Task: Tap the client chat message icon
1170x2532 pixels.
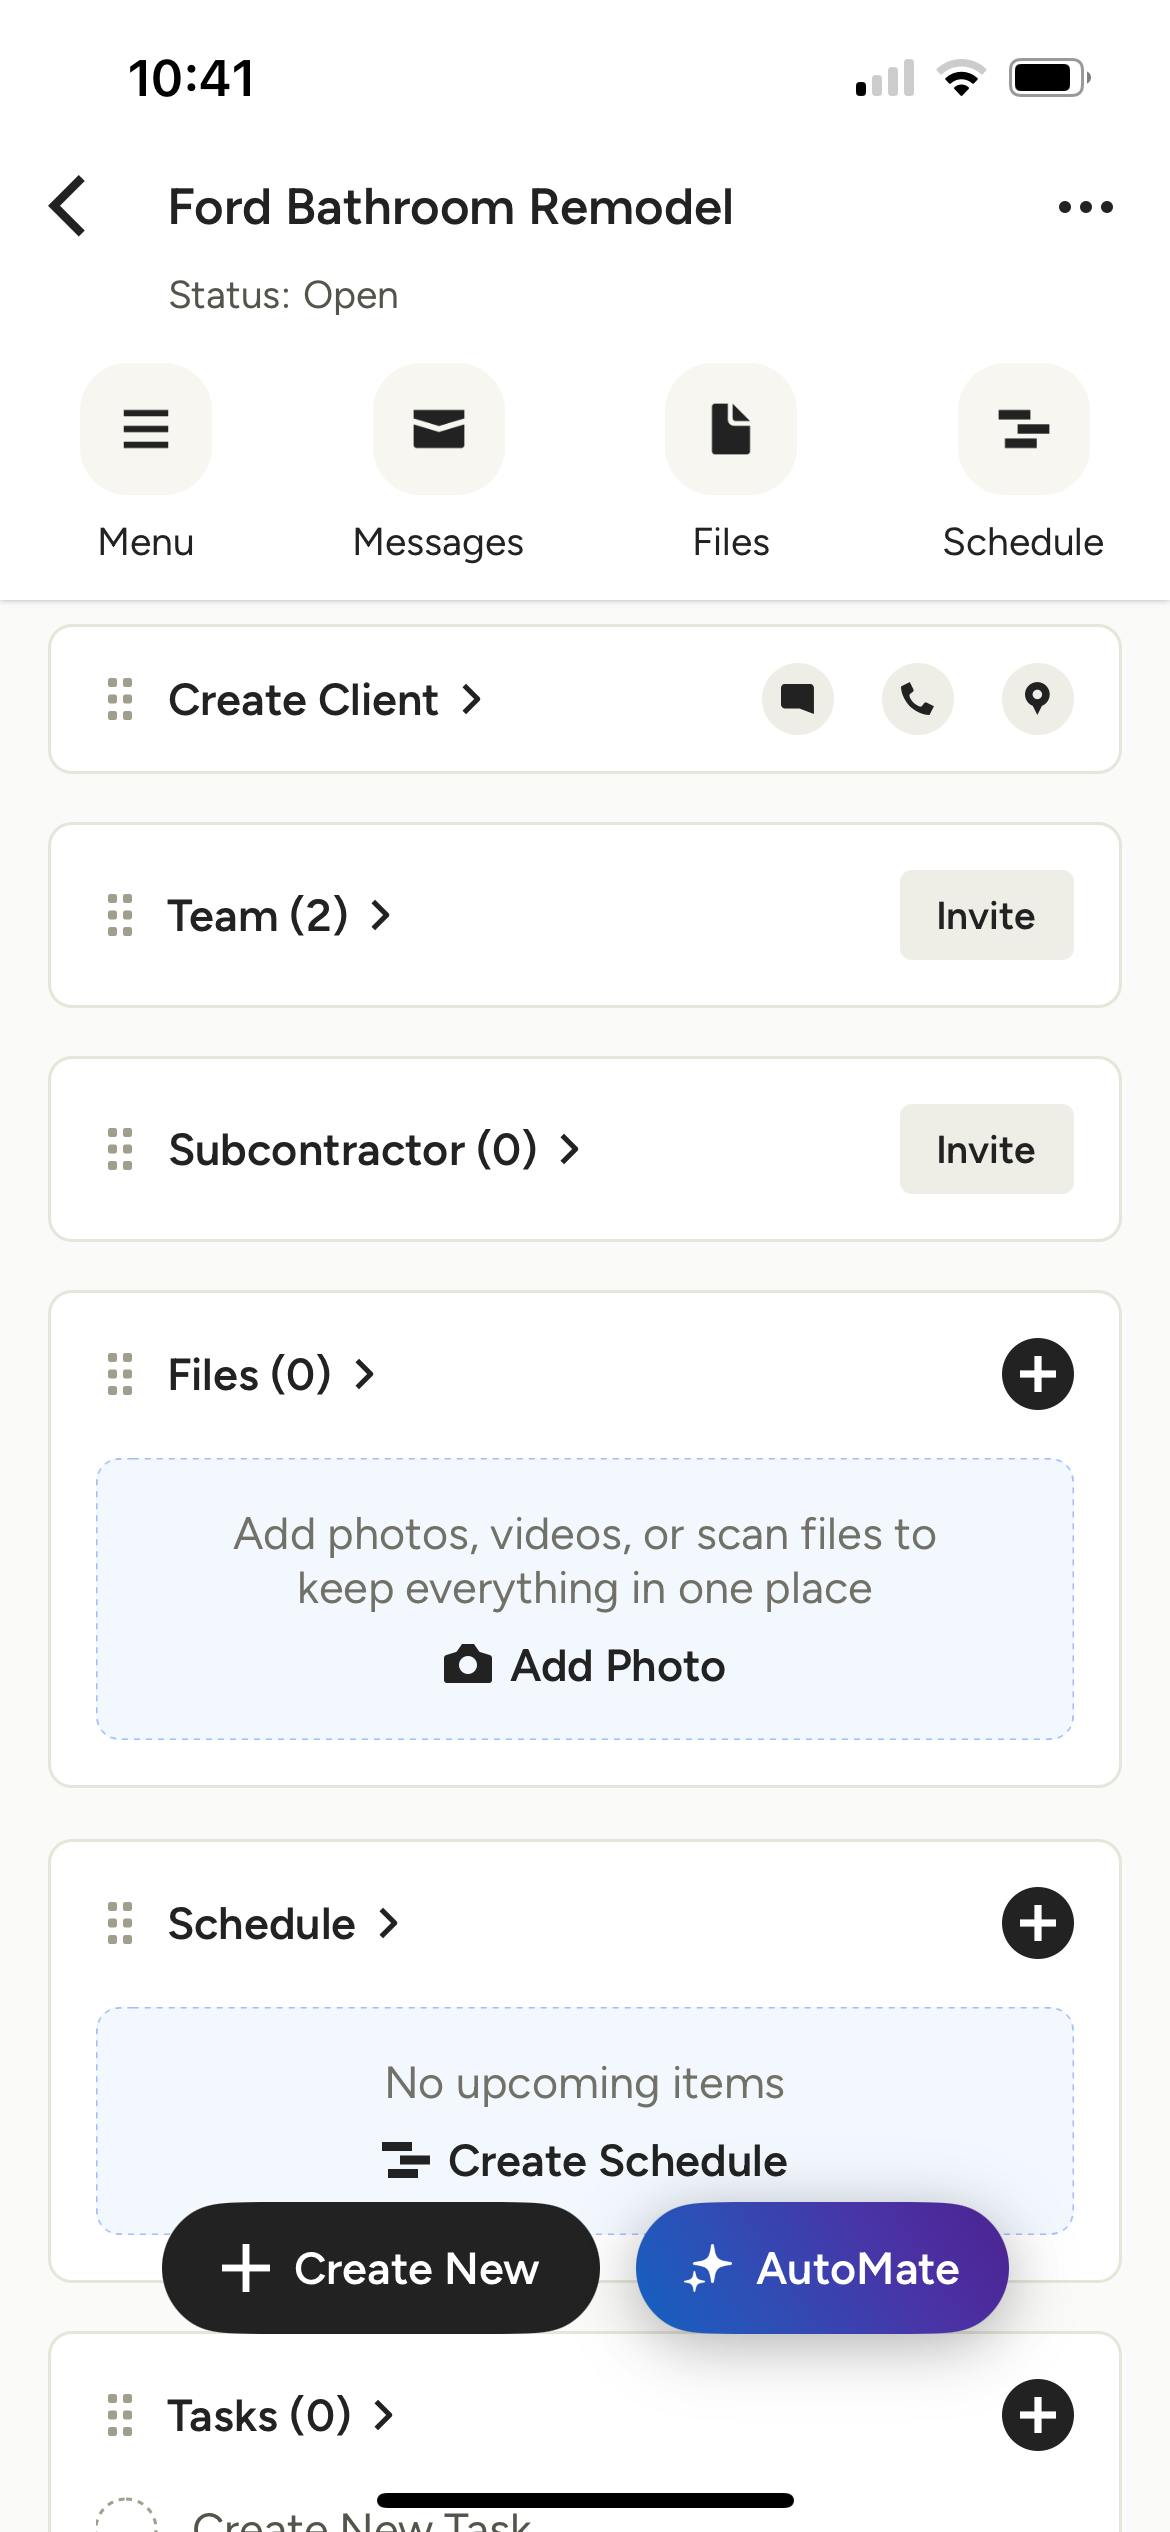Action: point(797,699)
